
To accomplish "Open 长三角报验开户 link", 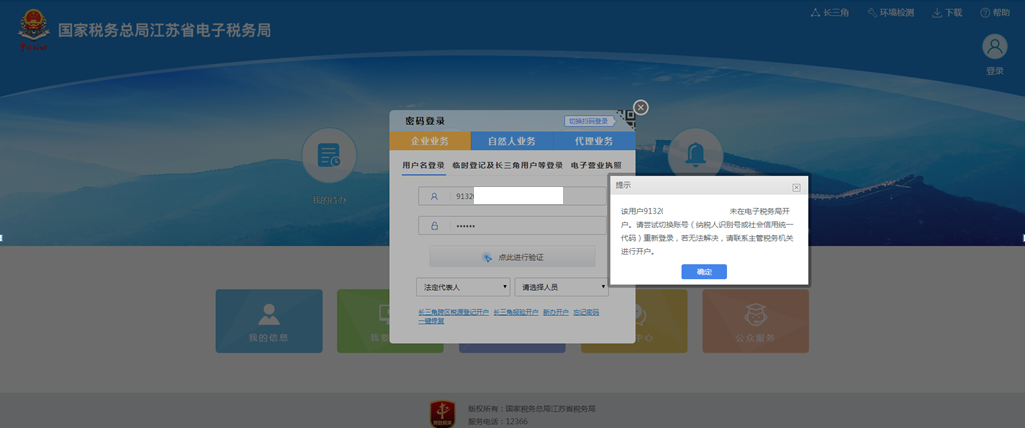I will pyautogui.click(x=516, y=312).
